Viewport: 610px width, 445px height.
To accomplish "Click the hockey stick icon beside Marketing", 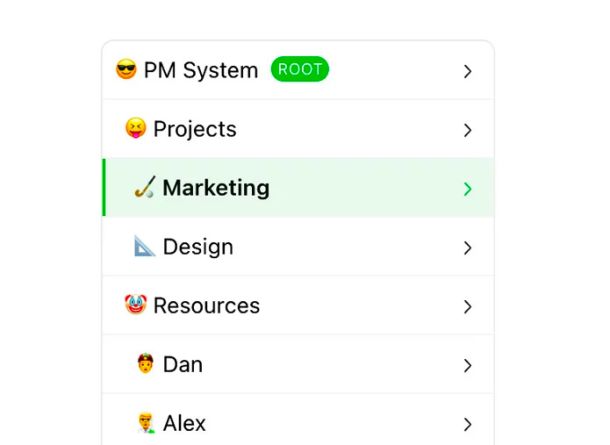I will pyautogui.click(x=145, y=187).
